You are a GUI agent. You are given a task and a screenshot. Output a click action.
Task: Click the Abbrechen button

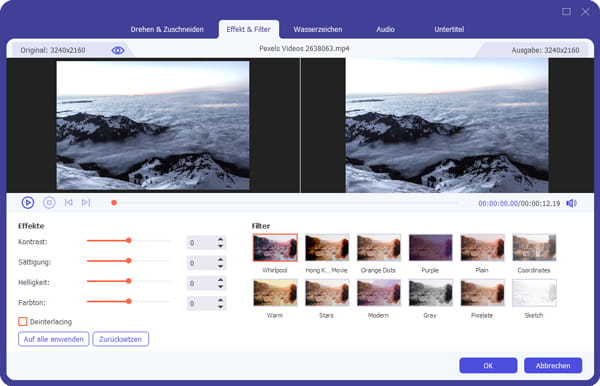tap(553, 365)
